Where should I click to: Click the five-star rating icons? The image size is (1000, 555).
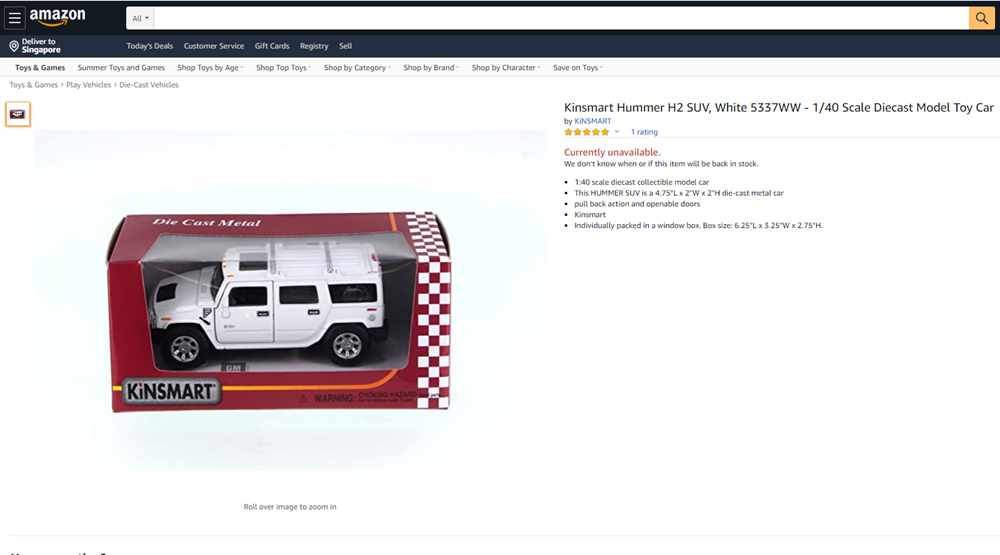coord(586,132)
